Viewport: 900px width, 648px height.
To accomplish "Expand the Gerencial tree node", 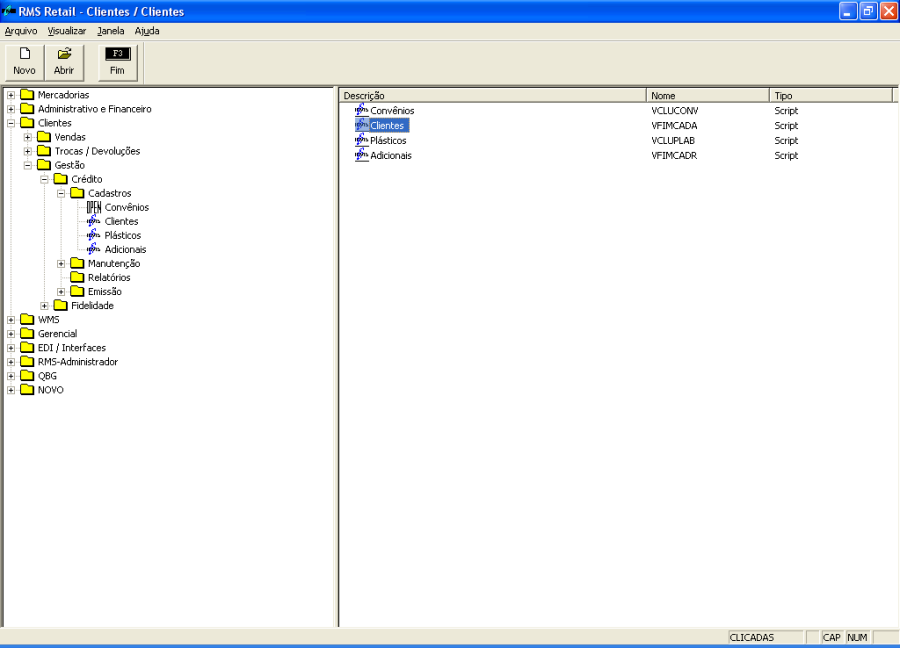I will (x=11, y=334).
